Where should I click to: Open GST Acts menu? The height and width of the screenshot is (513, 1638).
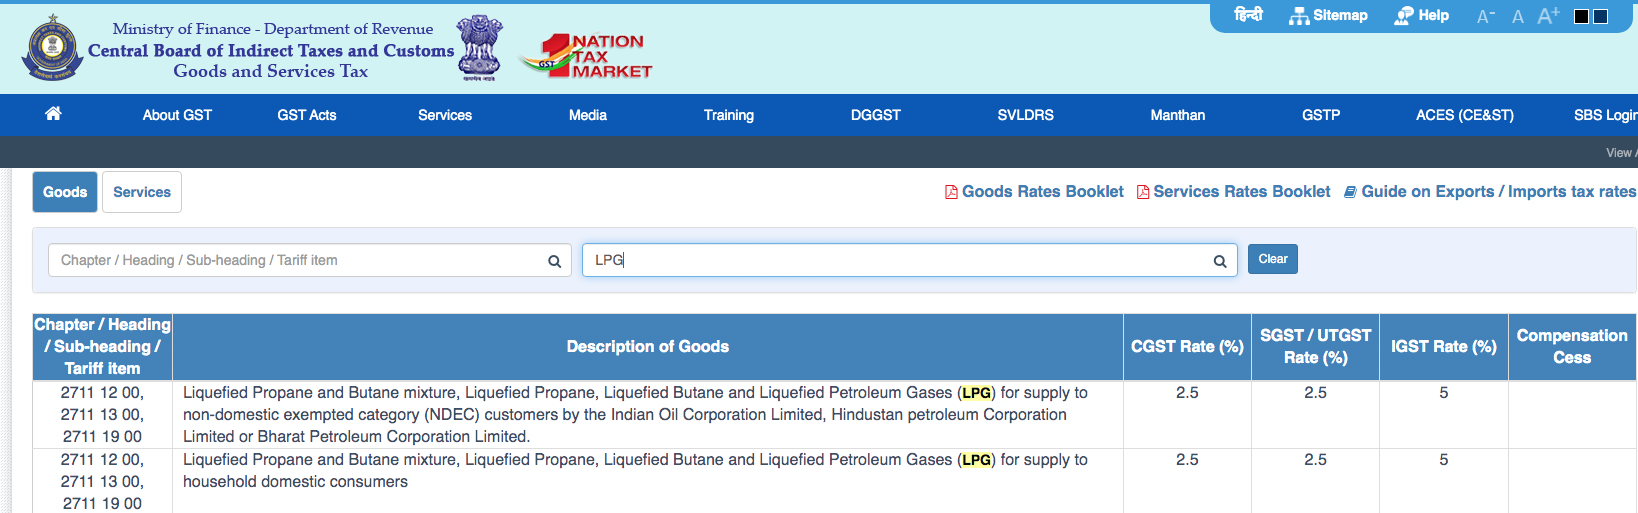[307, 115]
